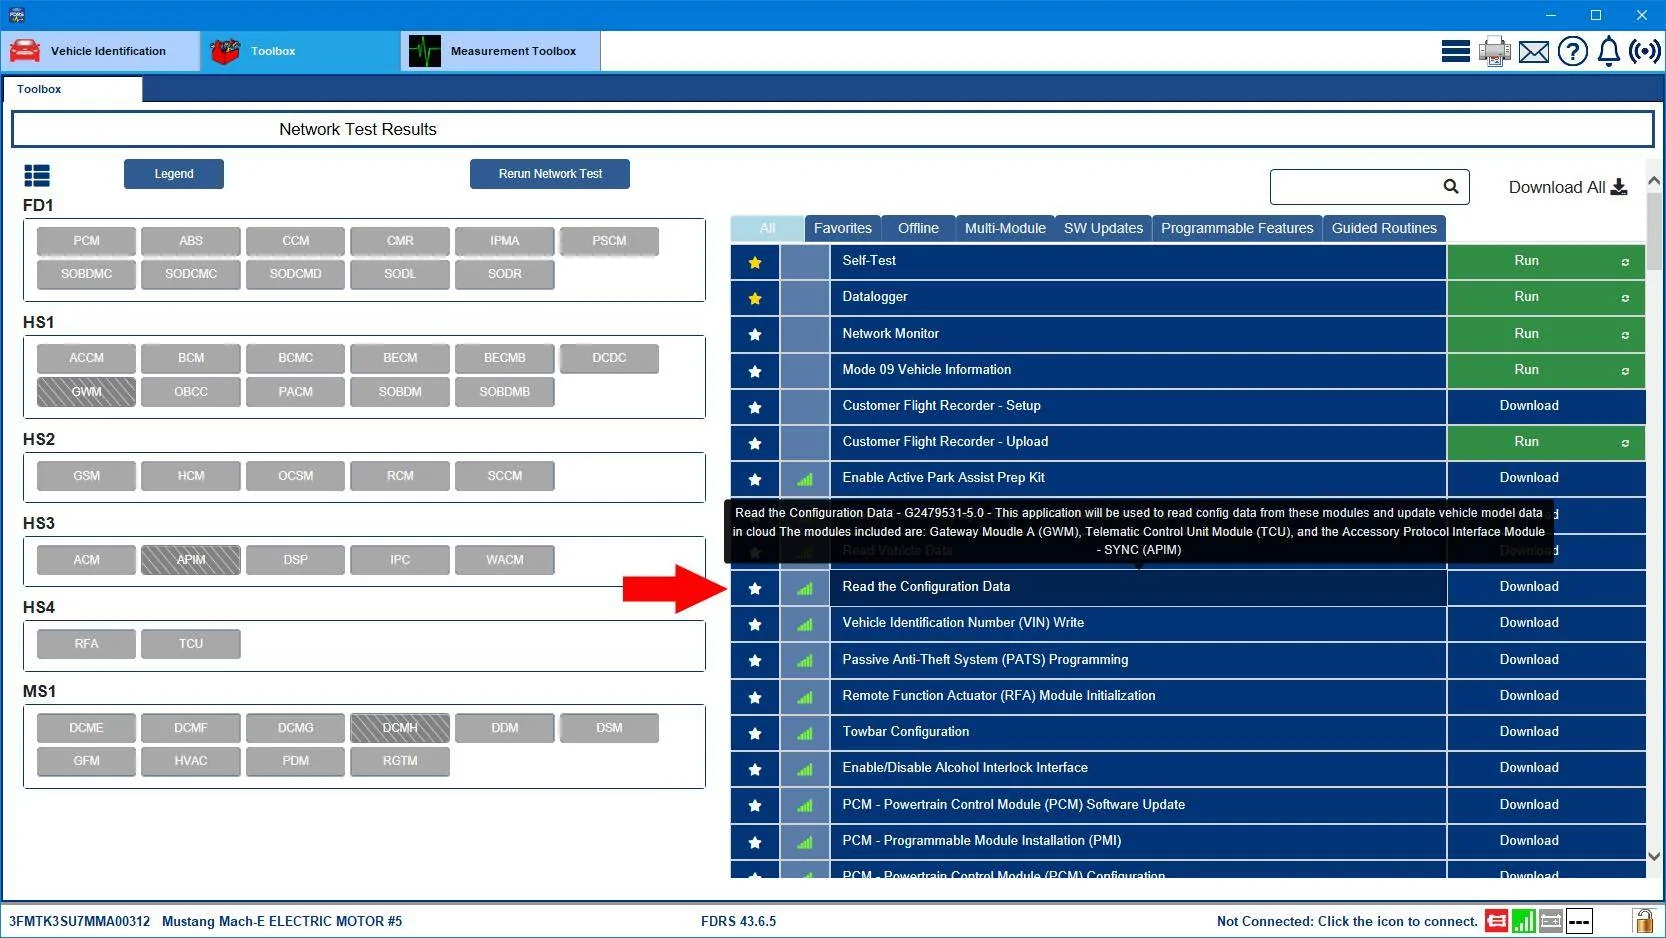
Task: Click signal bars icon for Towbar Configuration
Action: click(x=805, y=733)
